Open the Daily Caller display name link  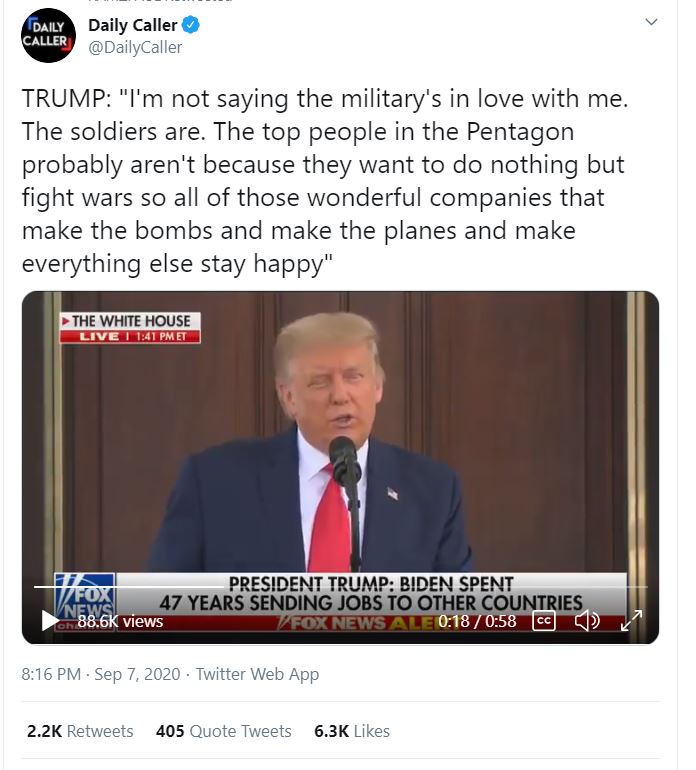(133, 25)
